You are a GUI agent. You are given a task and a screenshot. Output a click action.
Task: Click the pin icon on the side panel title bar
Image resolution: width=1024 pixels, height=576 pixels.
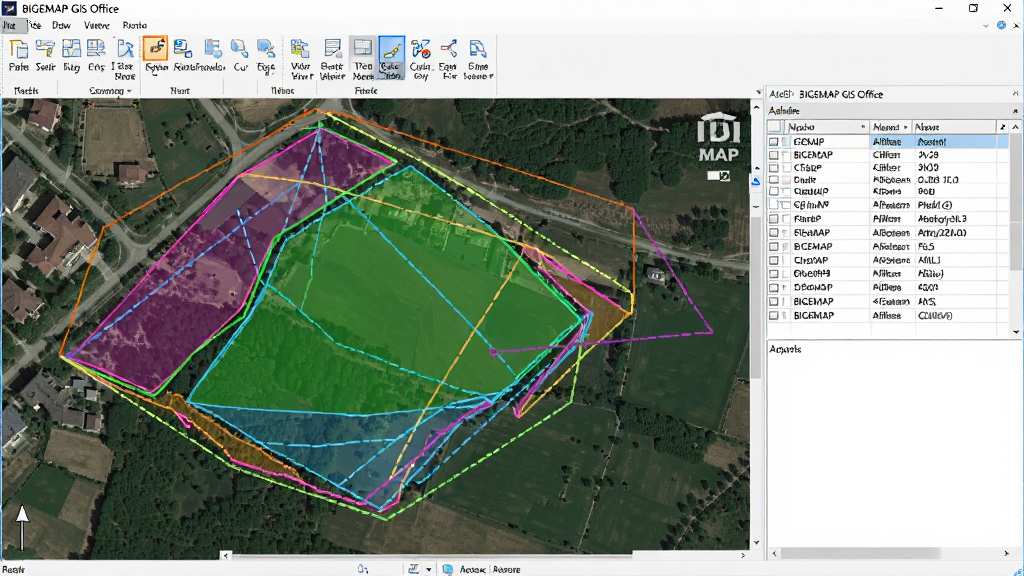1016,94
